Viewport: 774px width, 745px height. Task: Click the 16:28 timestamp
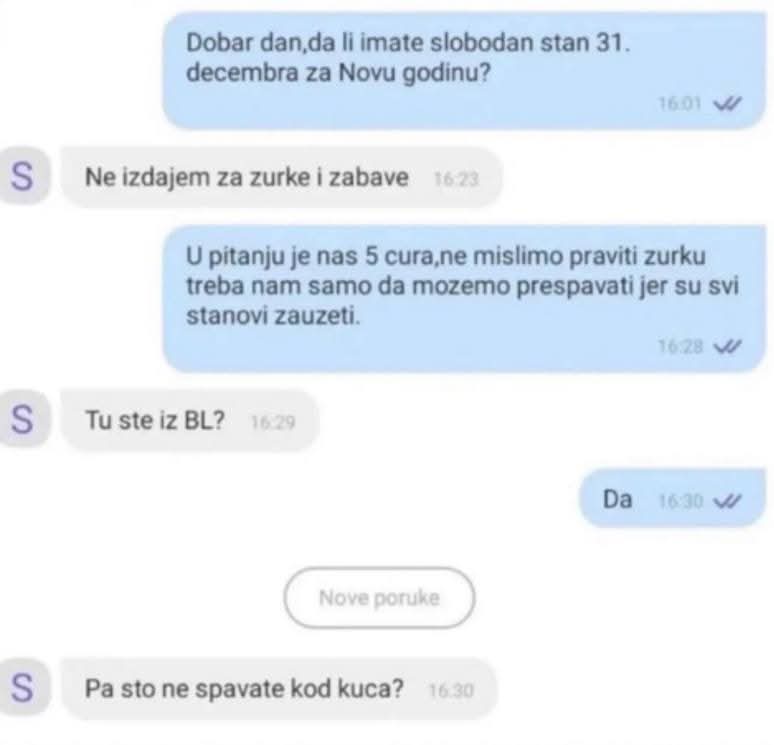680,347
